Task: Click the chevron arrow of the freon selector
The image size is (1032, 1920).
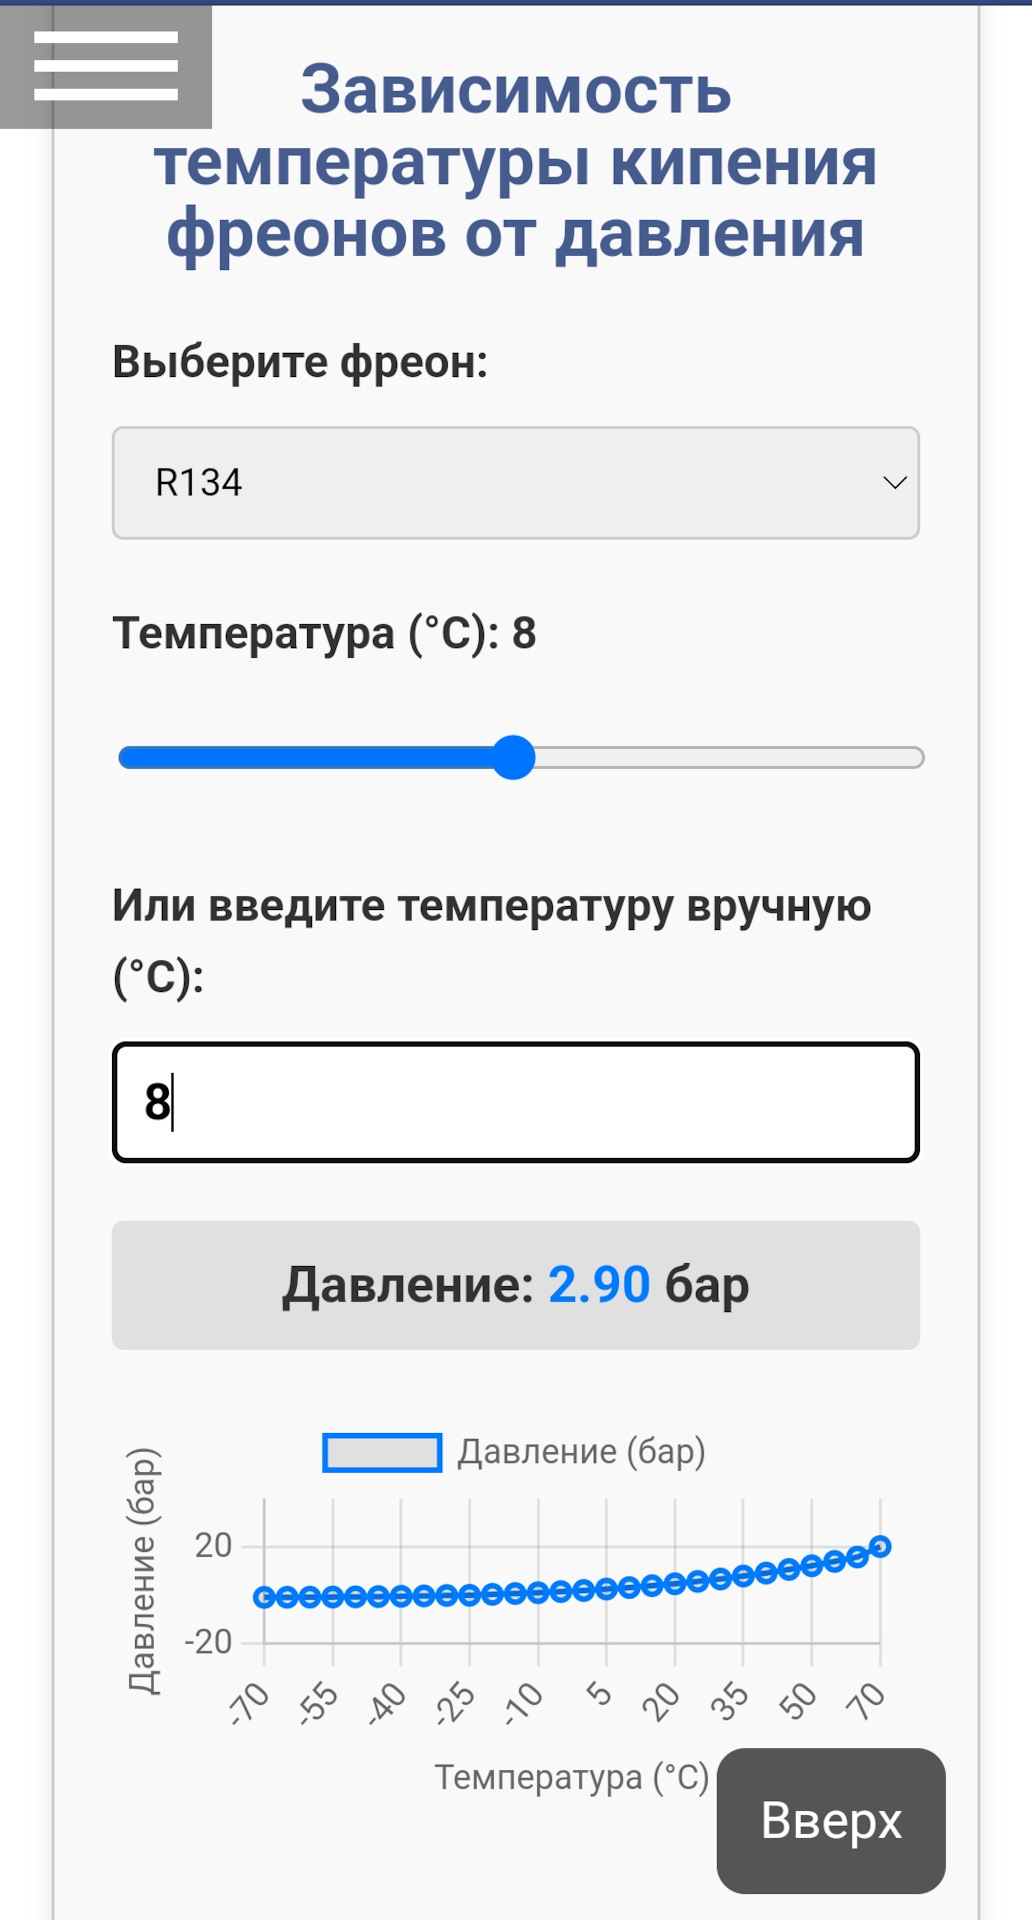Action: [894, 483]
